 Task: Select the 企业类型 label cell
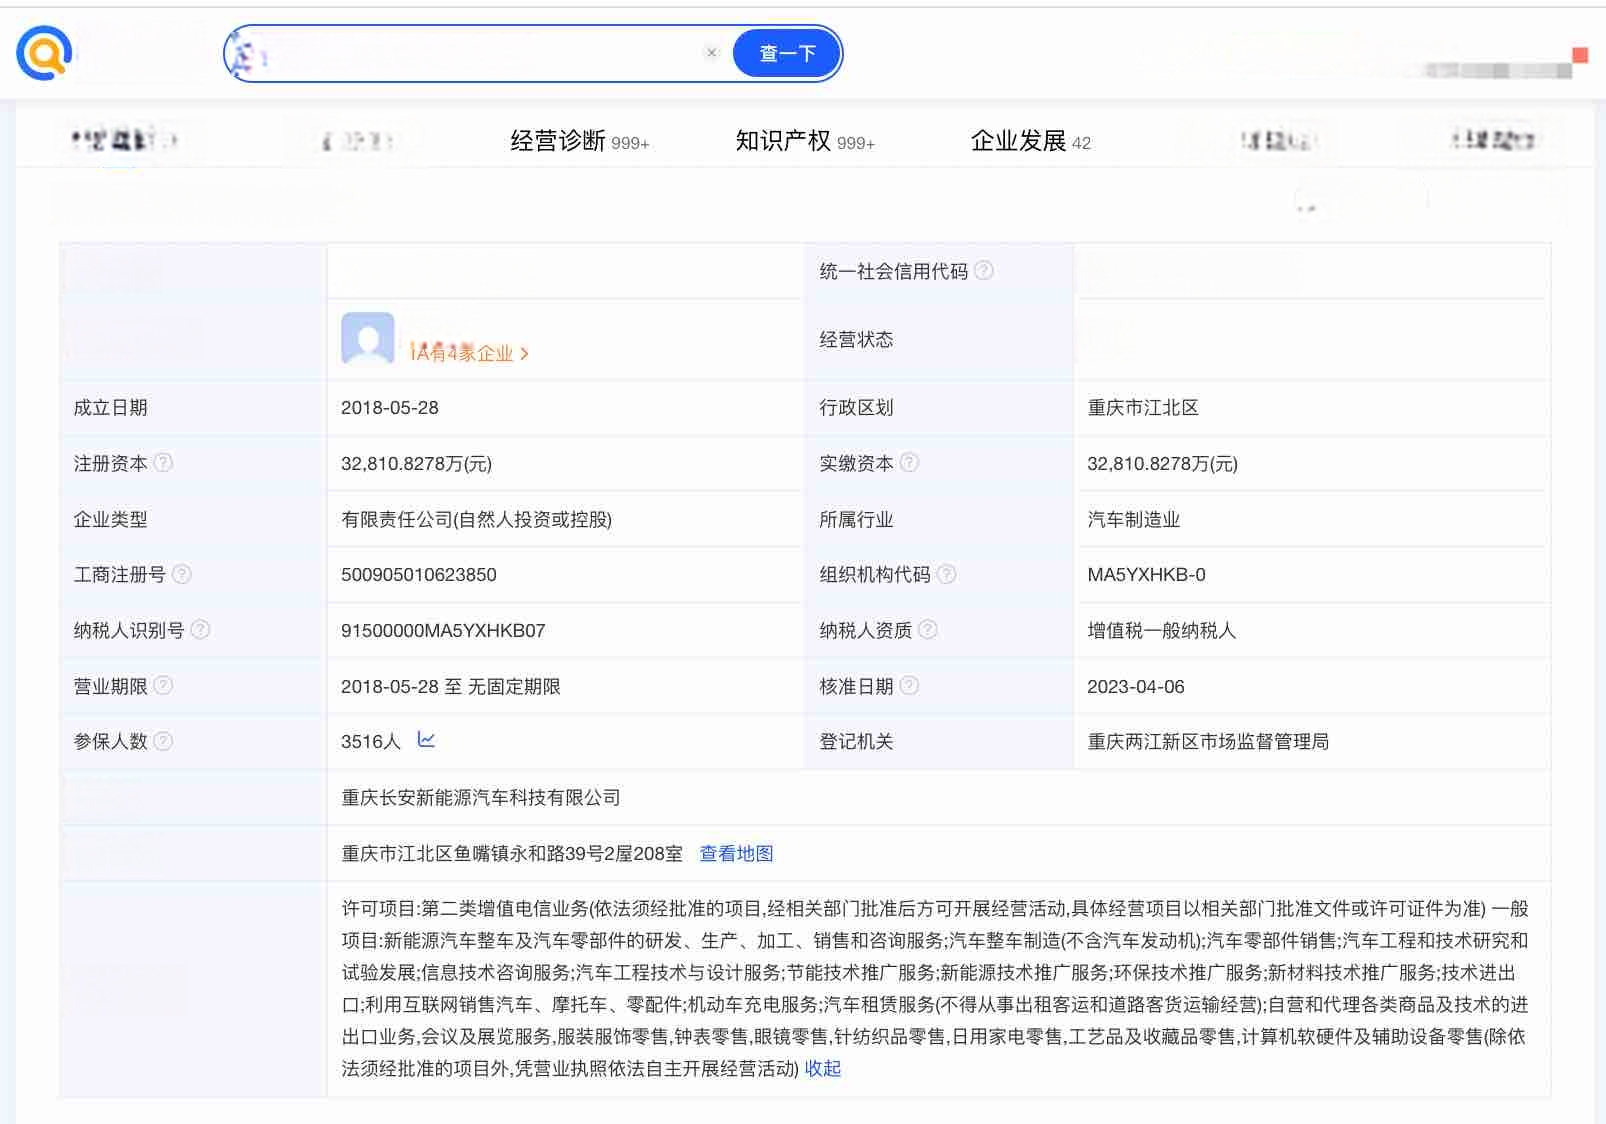point(193,519)
